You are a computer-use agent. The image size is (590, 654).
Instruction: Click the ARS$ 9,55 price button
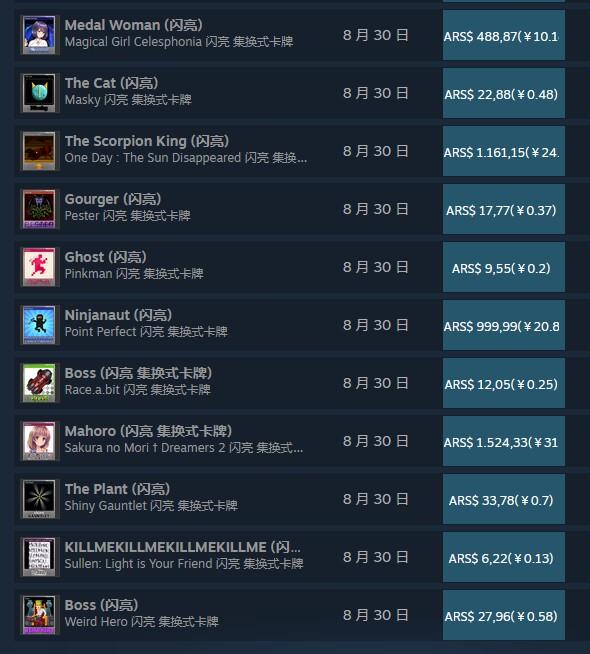(x=504, y=267)
